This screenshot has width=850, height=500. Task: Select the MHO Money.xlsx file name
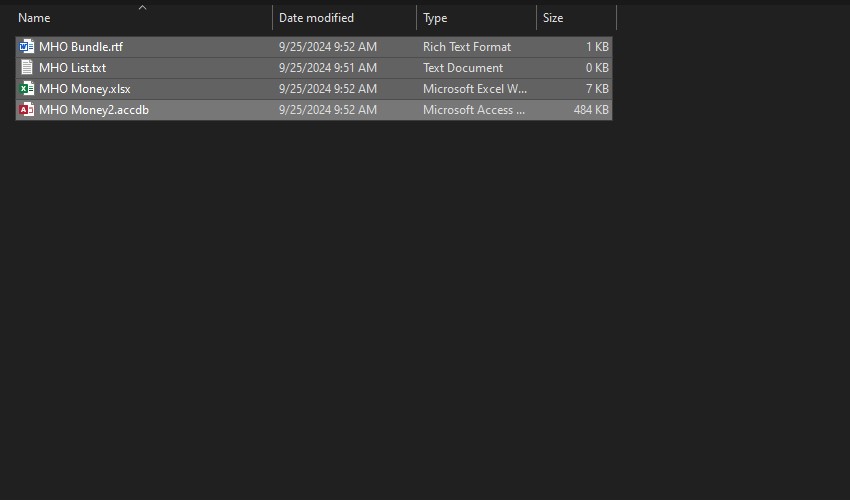pos(85,89)
